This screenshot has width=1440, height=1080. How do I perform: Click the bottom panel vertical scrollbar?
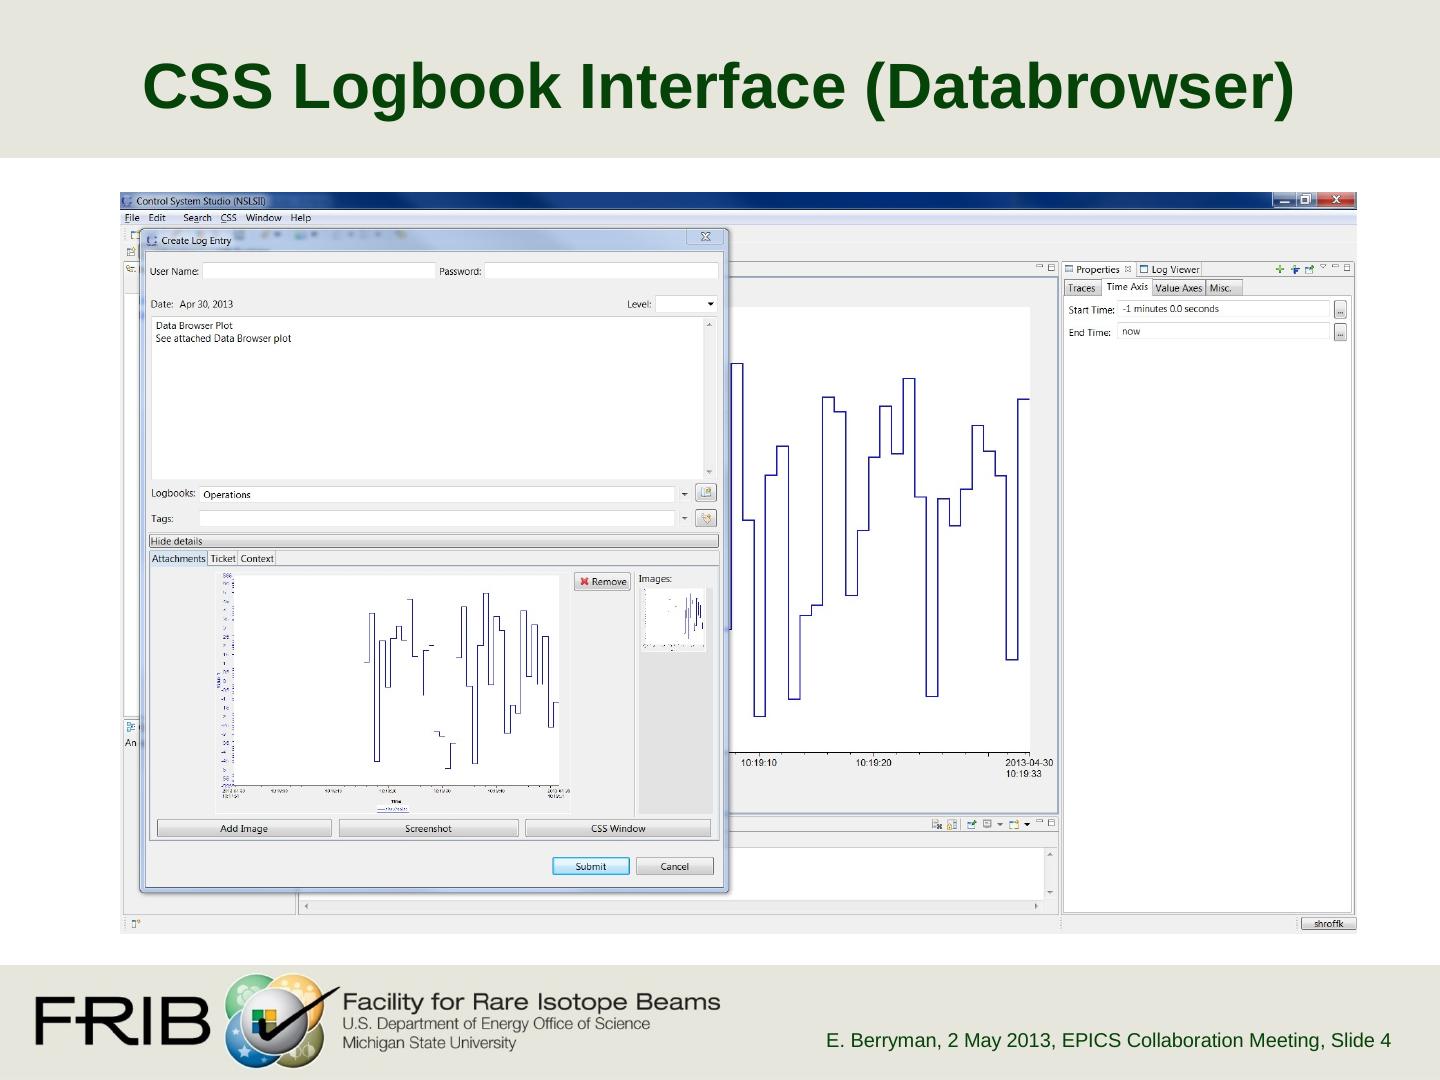click(x=1050, y=873)
